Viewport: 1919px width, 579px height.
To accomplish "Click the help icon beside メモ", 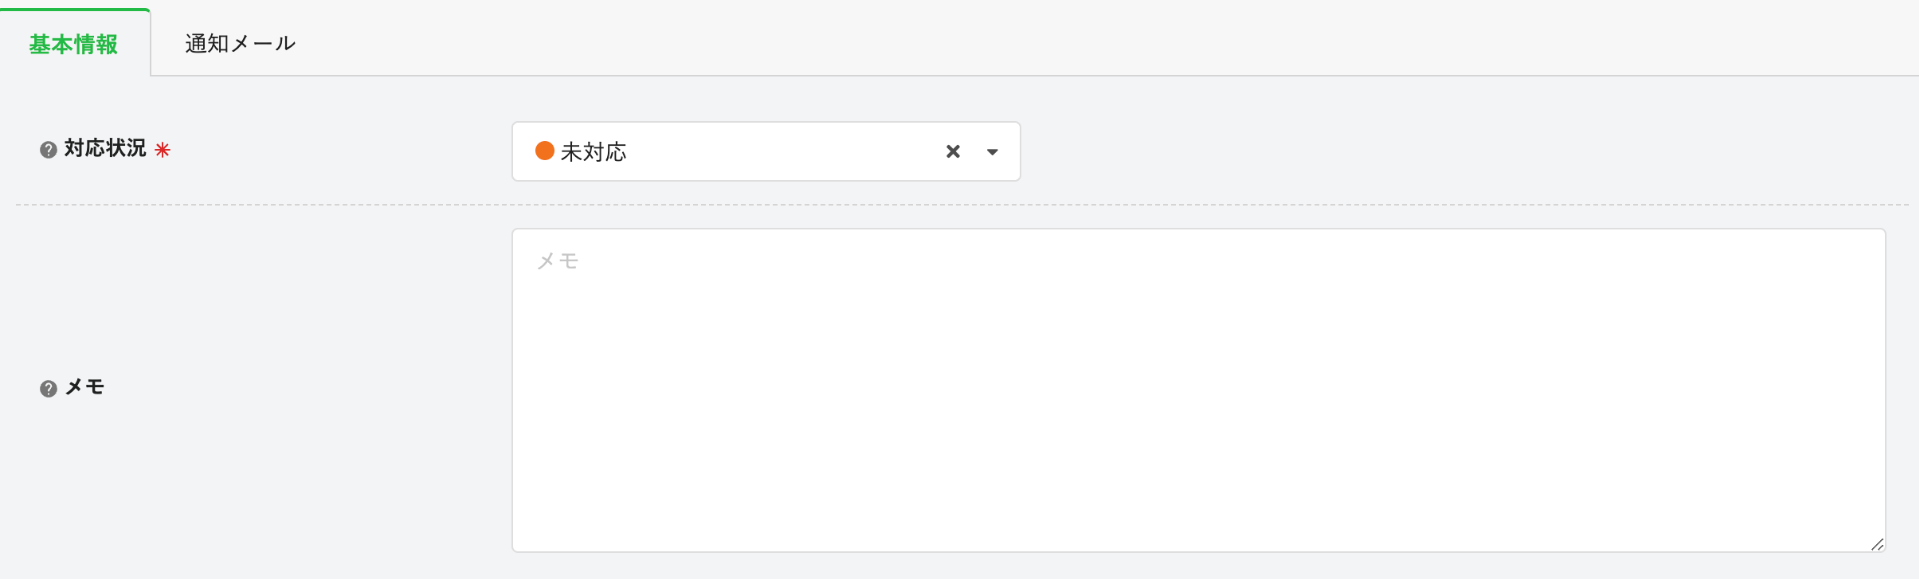I will click(x=48, y=389).
